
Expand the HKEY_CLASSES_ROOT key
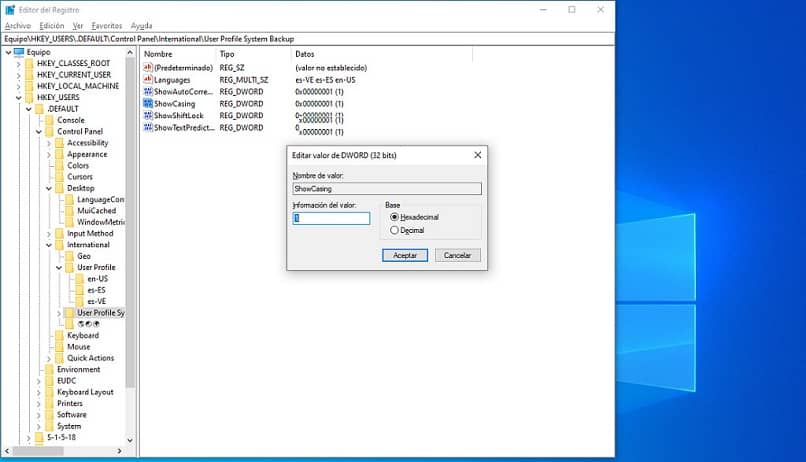[19, 63]
